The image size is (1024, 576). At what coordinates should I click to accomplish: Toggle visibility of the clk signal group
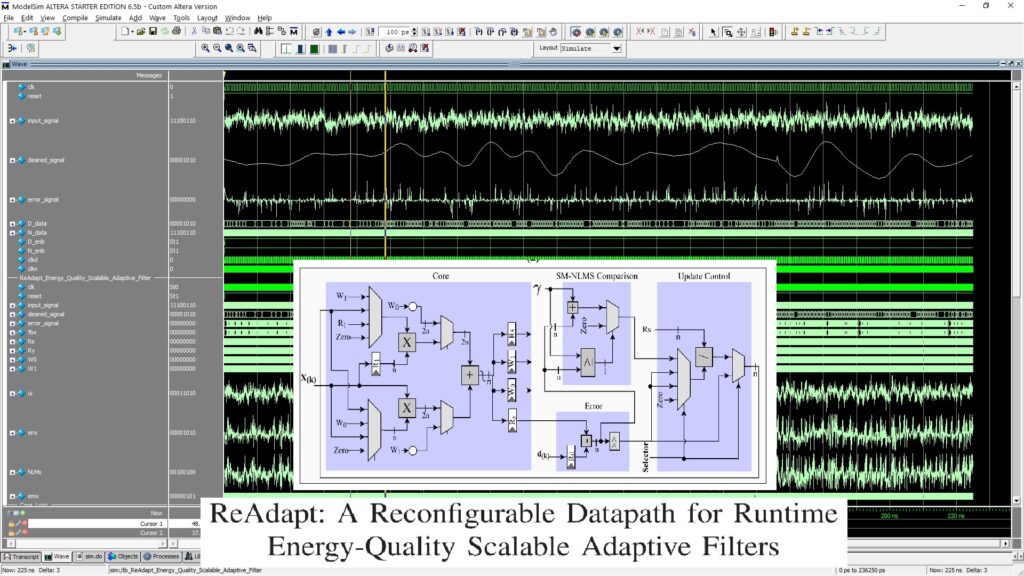point(20,86)
